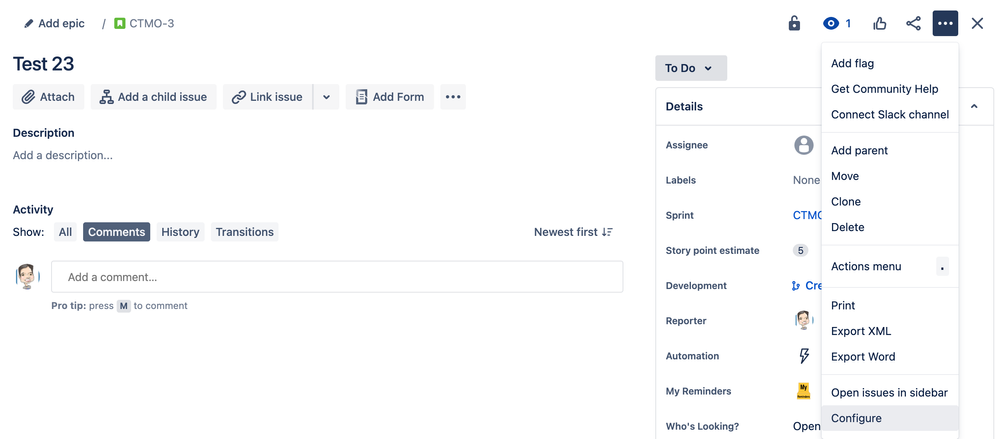Toggle Newest first sort order

(573, 232)
